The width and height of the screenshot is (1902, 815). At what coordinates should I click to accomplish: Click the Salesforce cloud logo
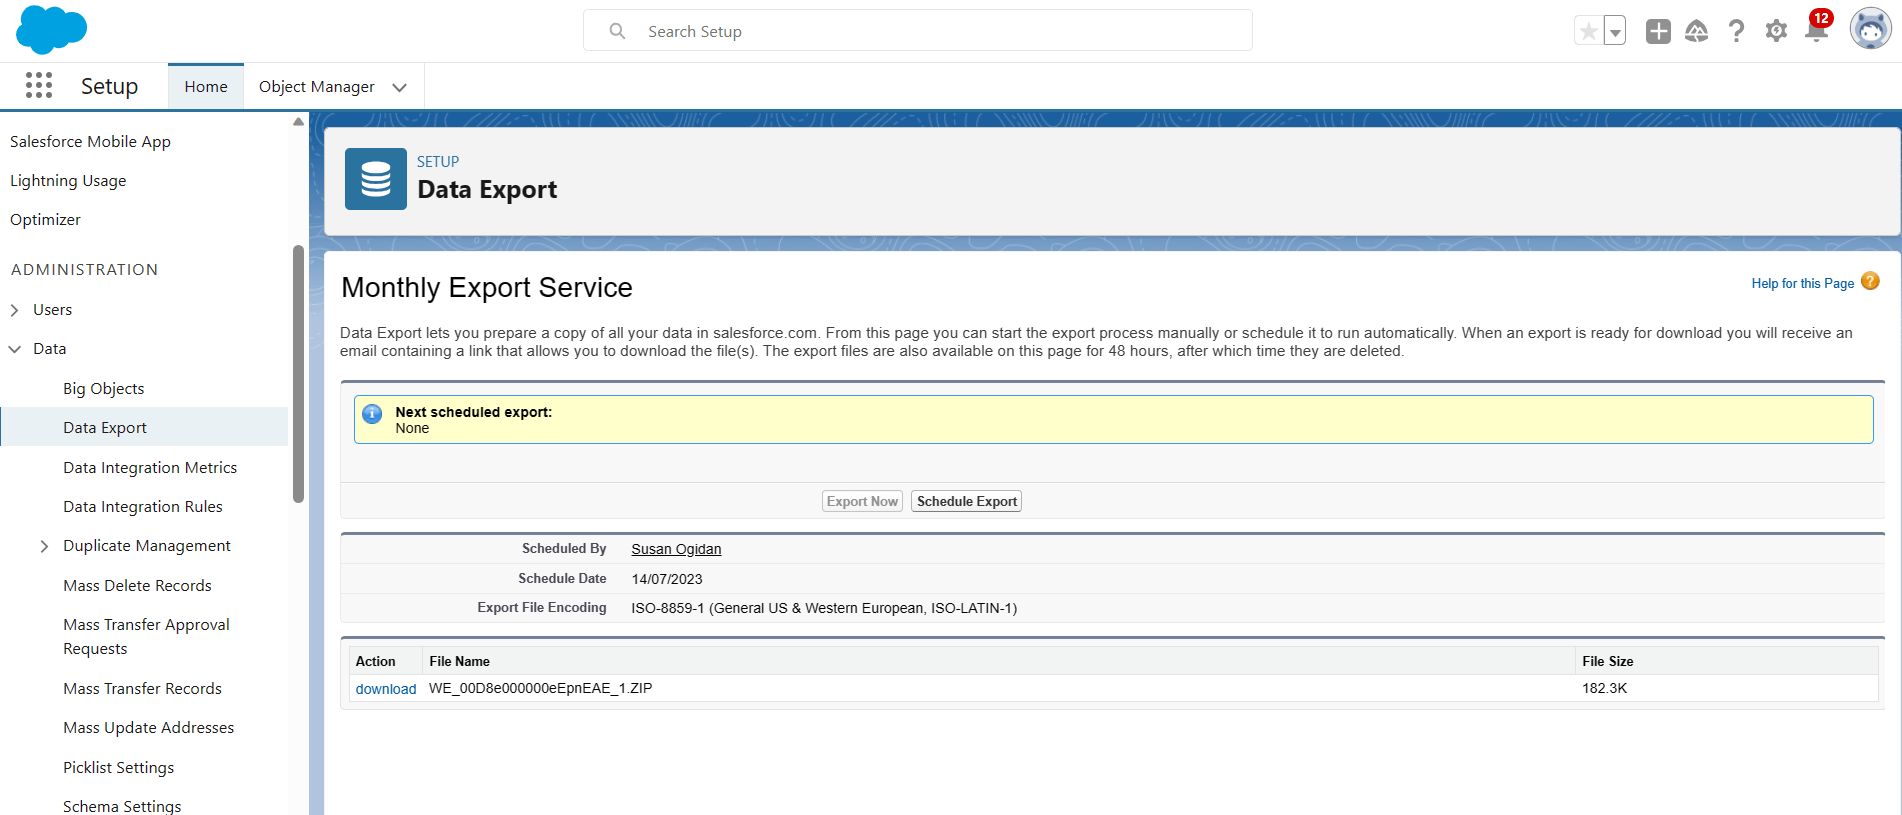pyautogui.click(x=52, y=30)
